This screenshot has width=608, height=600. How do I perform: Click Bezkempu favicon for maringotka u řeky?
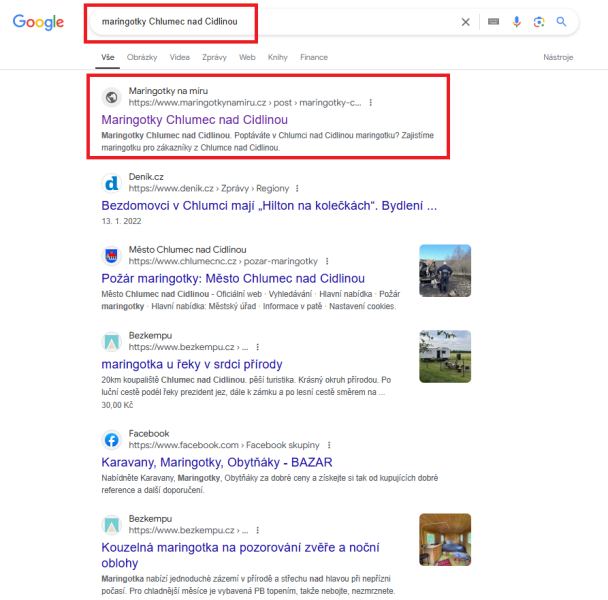112,341
